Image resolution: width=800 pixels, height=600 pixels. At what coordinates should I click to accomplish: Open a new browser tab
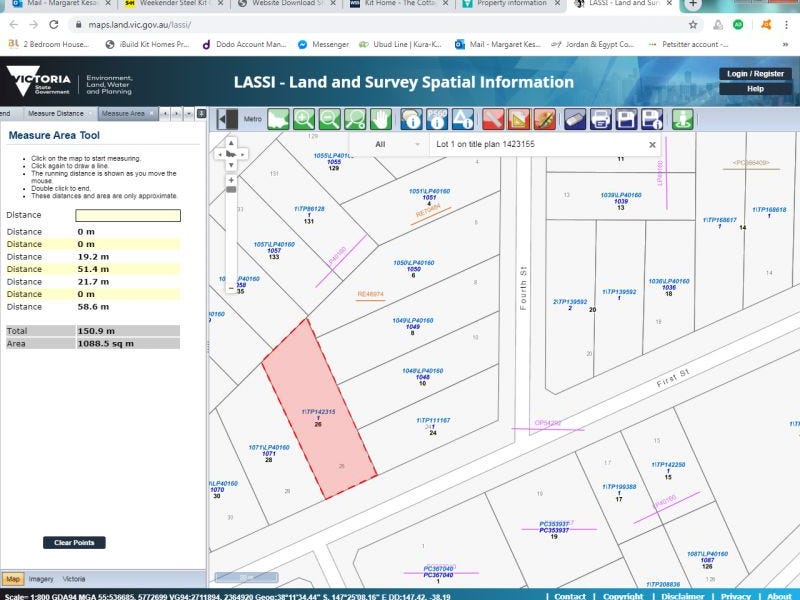click(693, 4)
